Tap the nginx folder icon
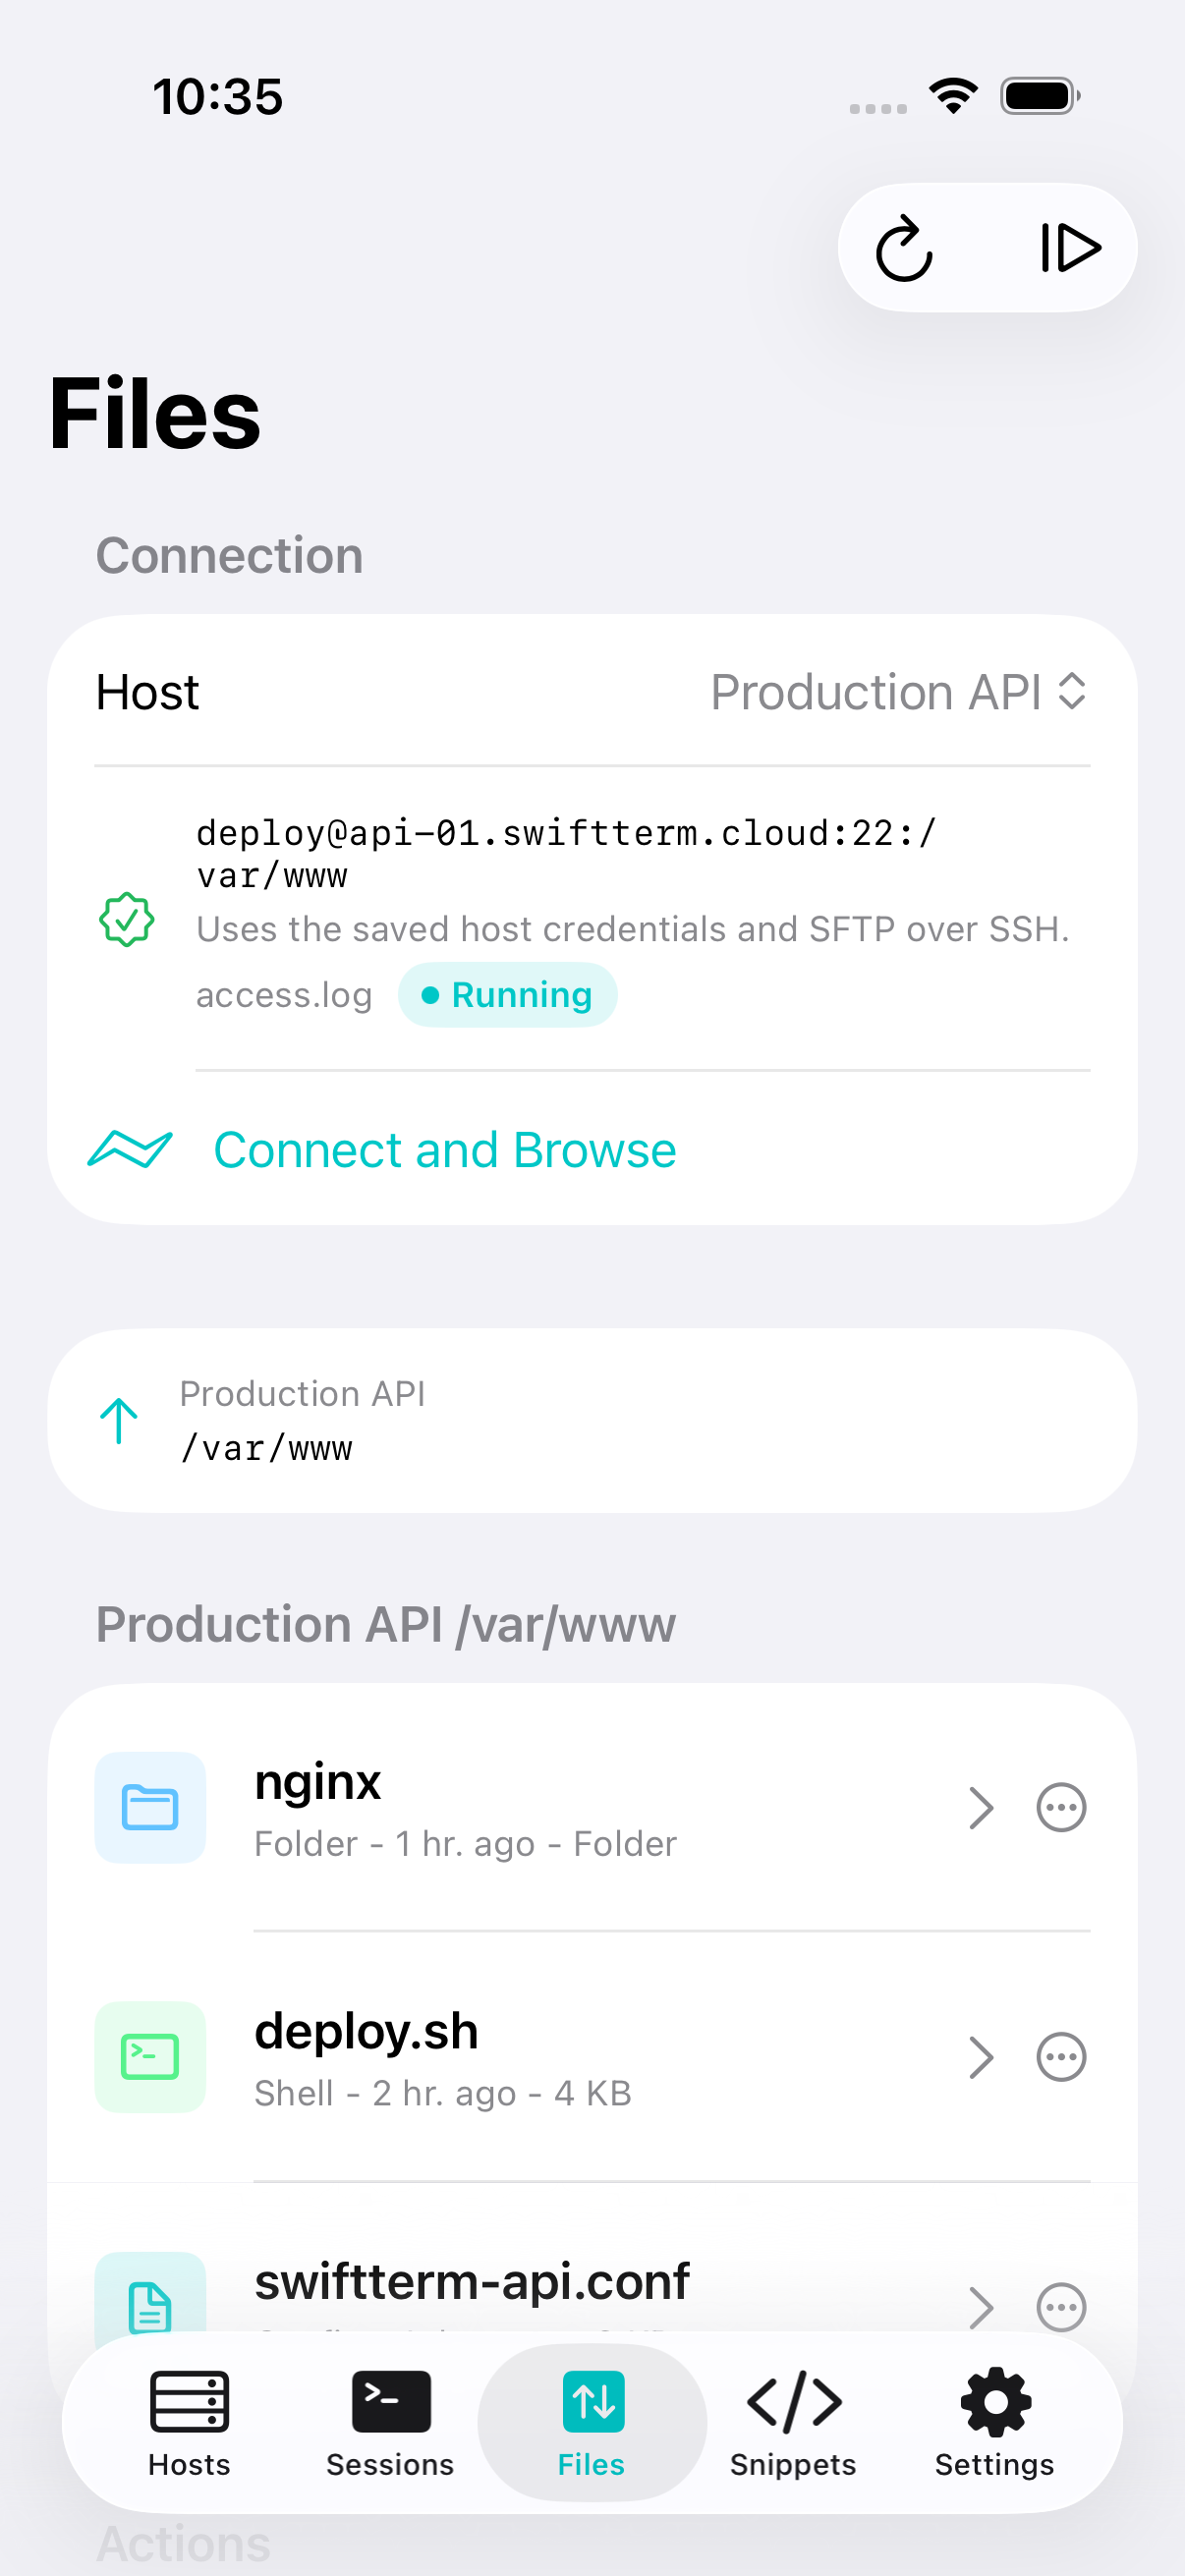Image resolution: width=1185 pixels, height=2576 pixels. click(150, 1808)
